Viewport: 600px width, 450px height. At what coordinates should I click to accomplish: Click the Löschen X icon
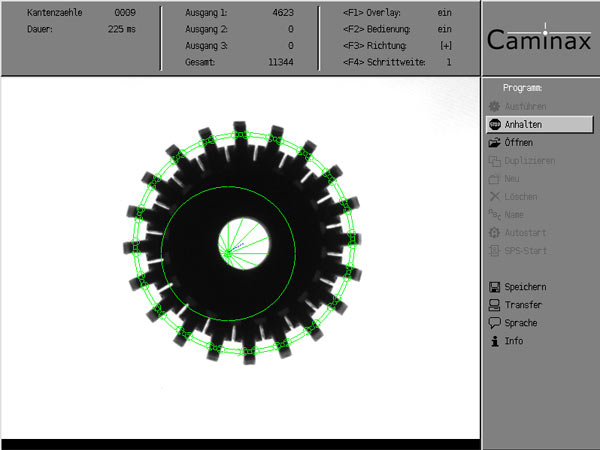[494, 197]
